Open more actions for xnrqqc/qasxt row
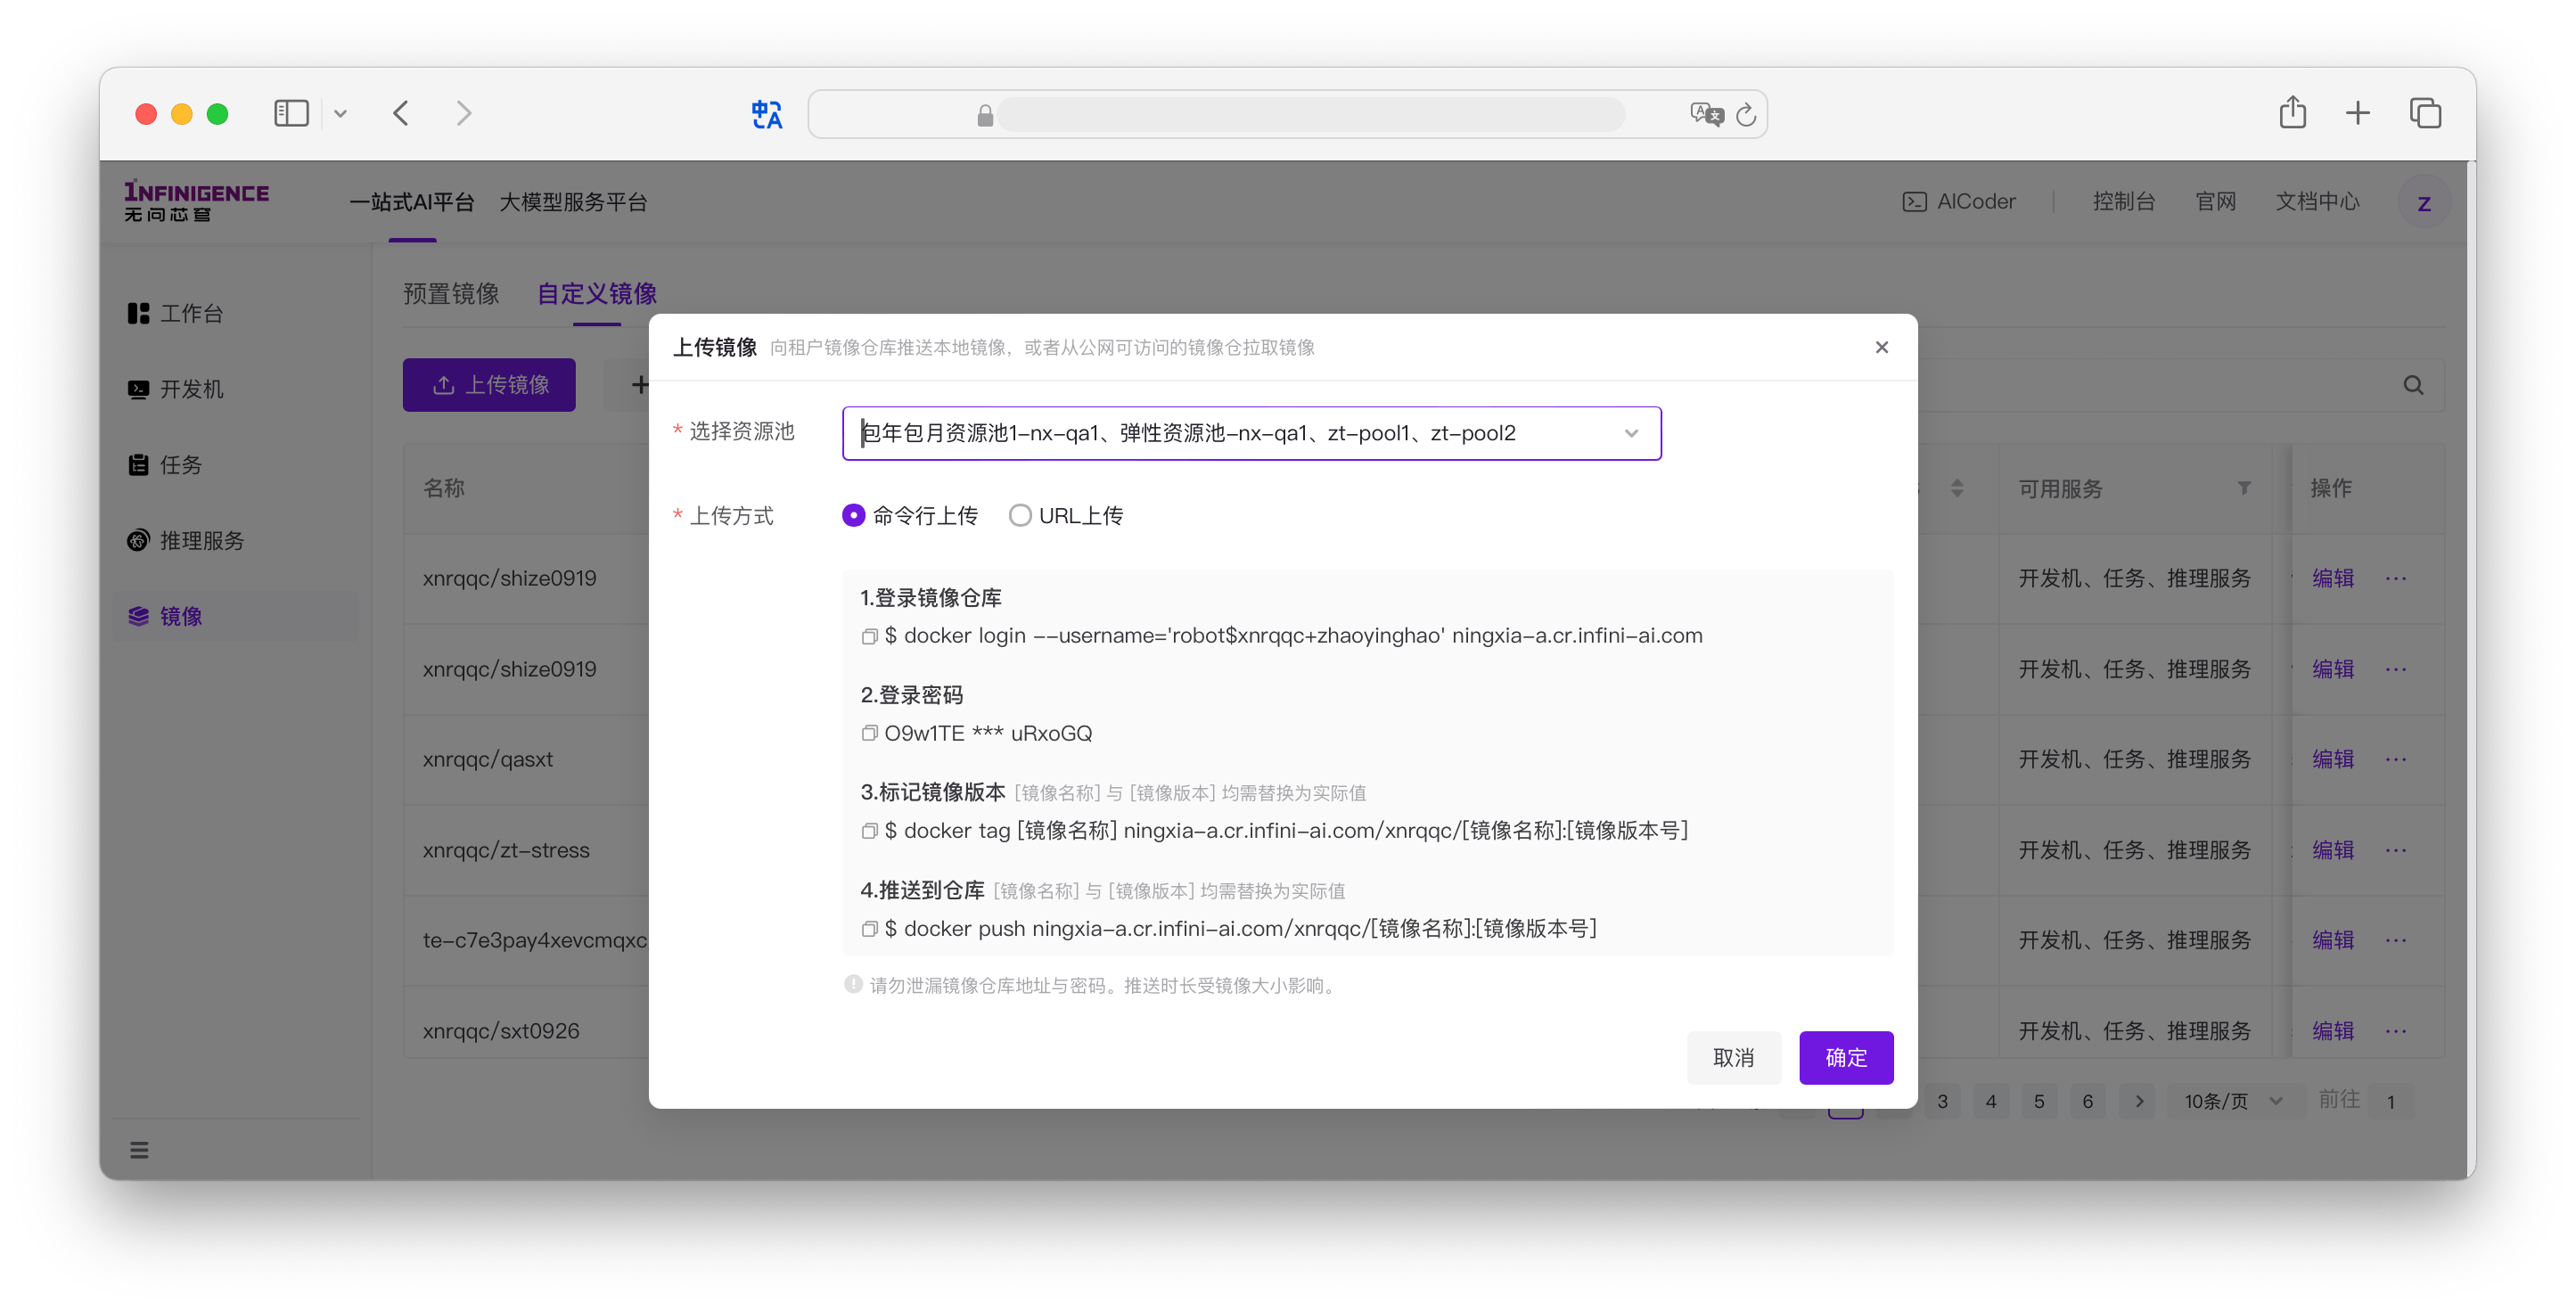 pos(2396,759)
